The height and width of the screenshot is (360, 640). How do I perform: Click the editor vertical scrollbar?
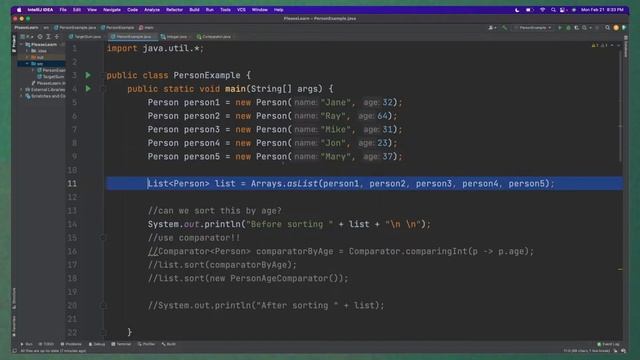pos(621,106)
